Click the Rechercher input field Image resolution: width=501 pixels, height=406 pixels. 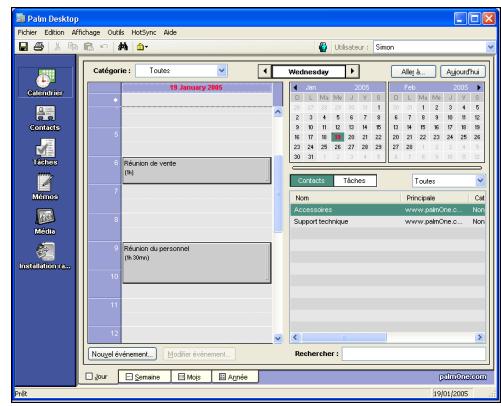coord(414,354)
